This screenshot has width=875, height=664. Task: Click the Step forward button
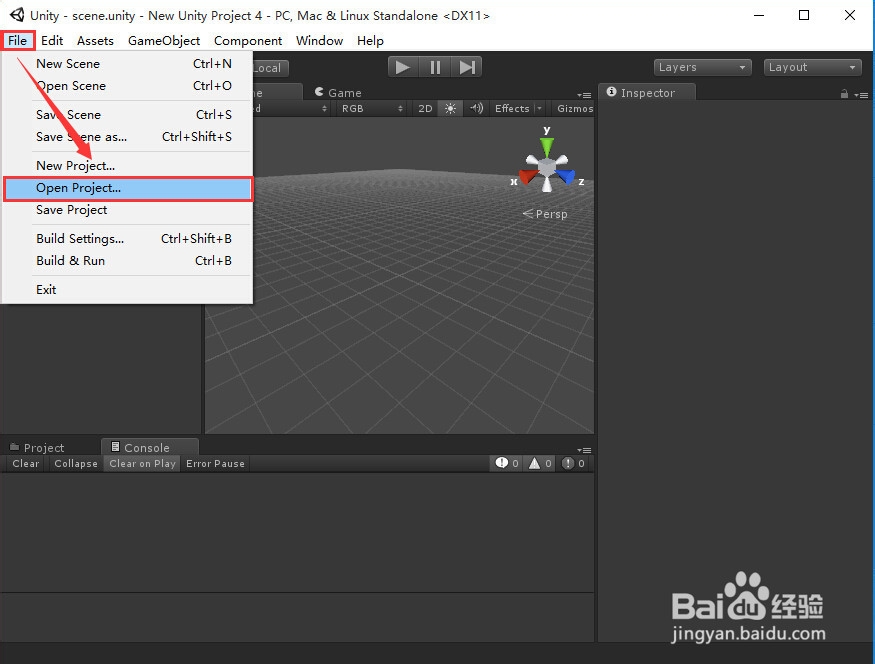(467, 68)
